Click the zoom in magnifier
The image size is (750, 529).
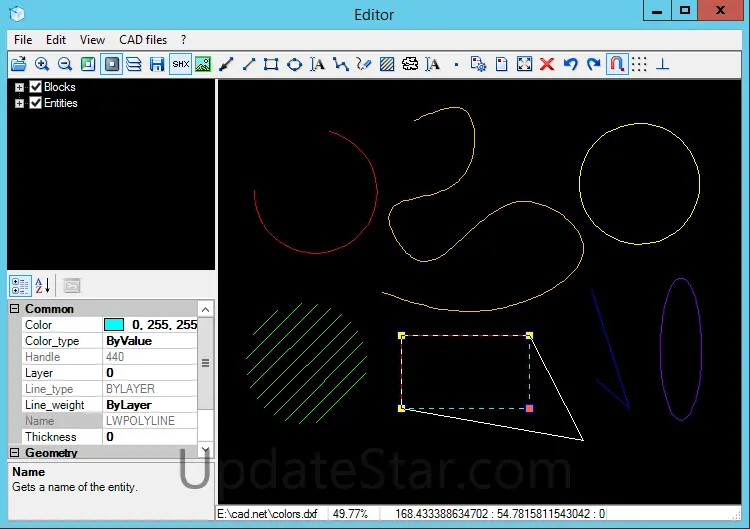pyautogui.click(x=42, y=64)
